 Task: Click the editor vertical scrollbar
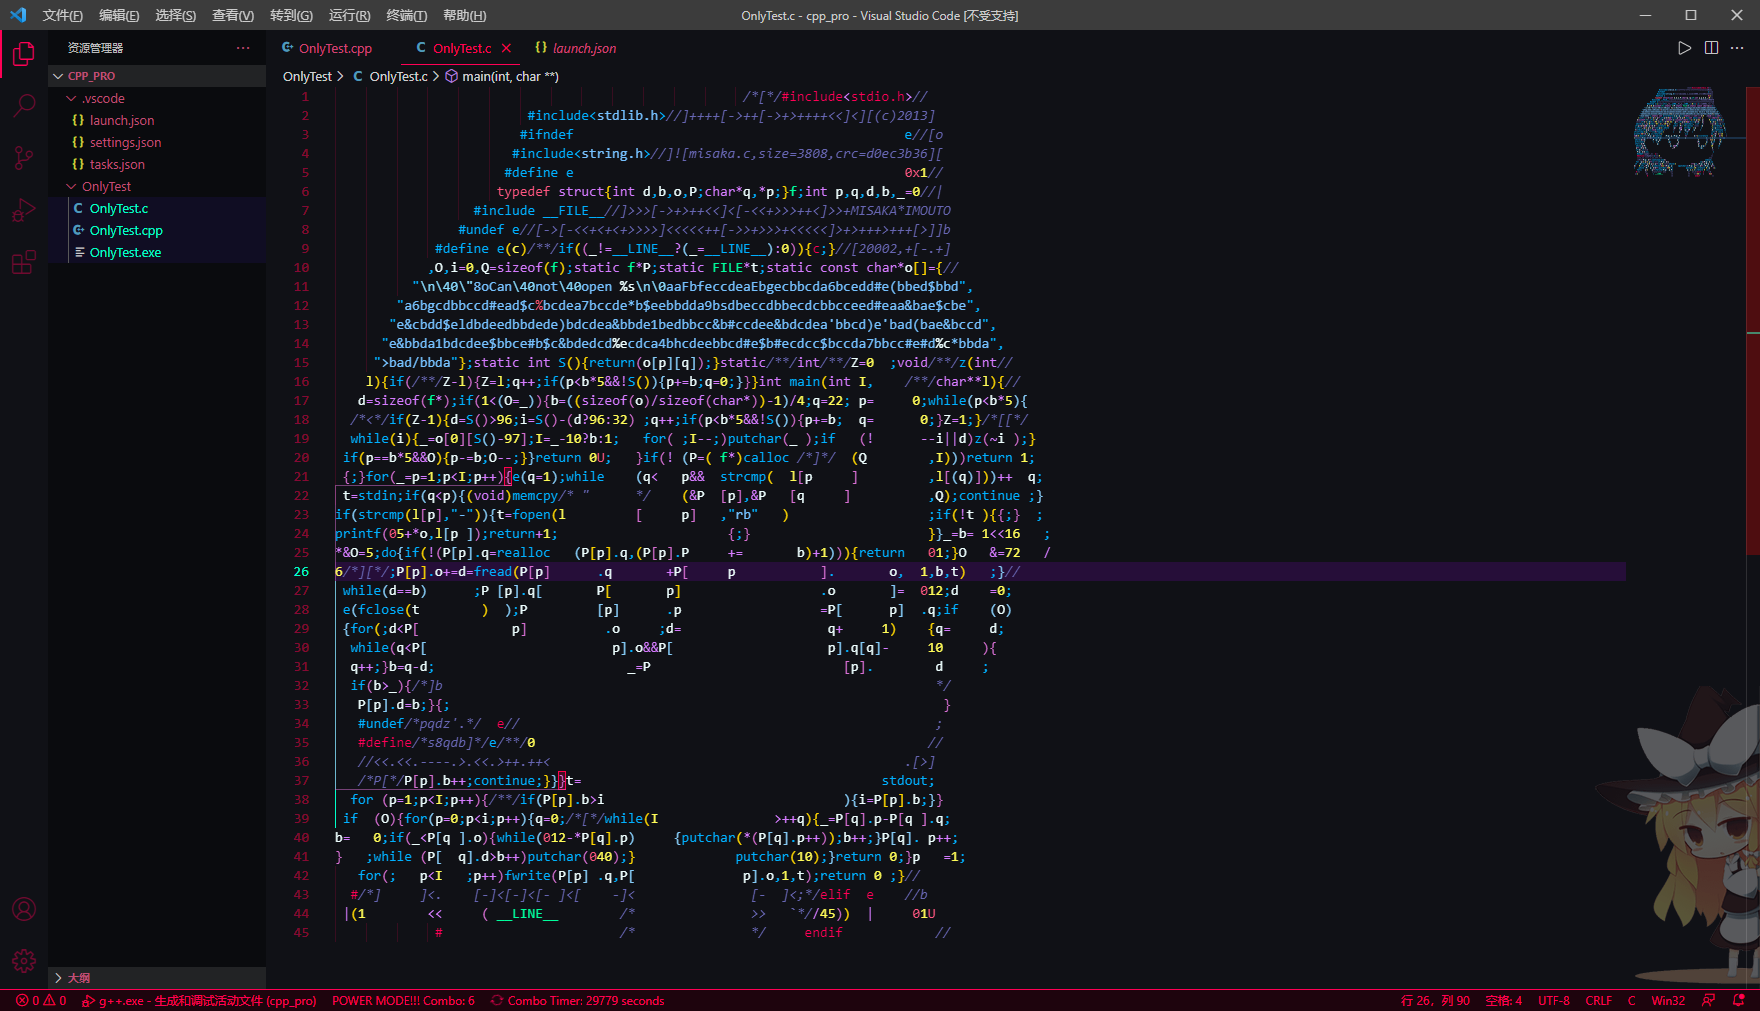(1753, 320)
